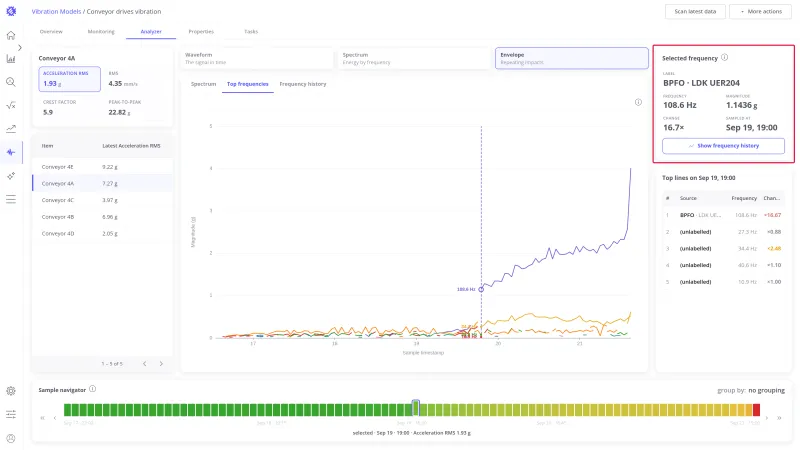800x450 pixels.
Task: Open the Home sidebar icon
Action: (x=11, y=35)
